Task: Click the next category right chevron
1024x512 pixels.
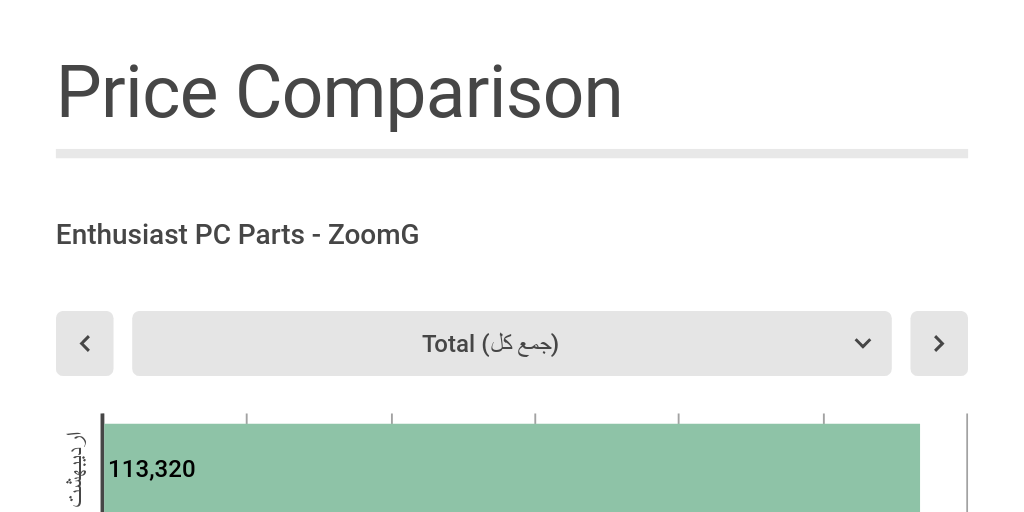Action: pos(938,344)
